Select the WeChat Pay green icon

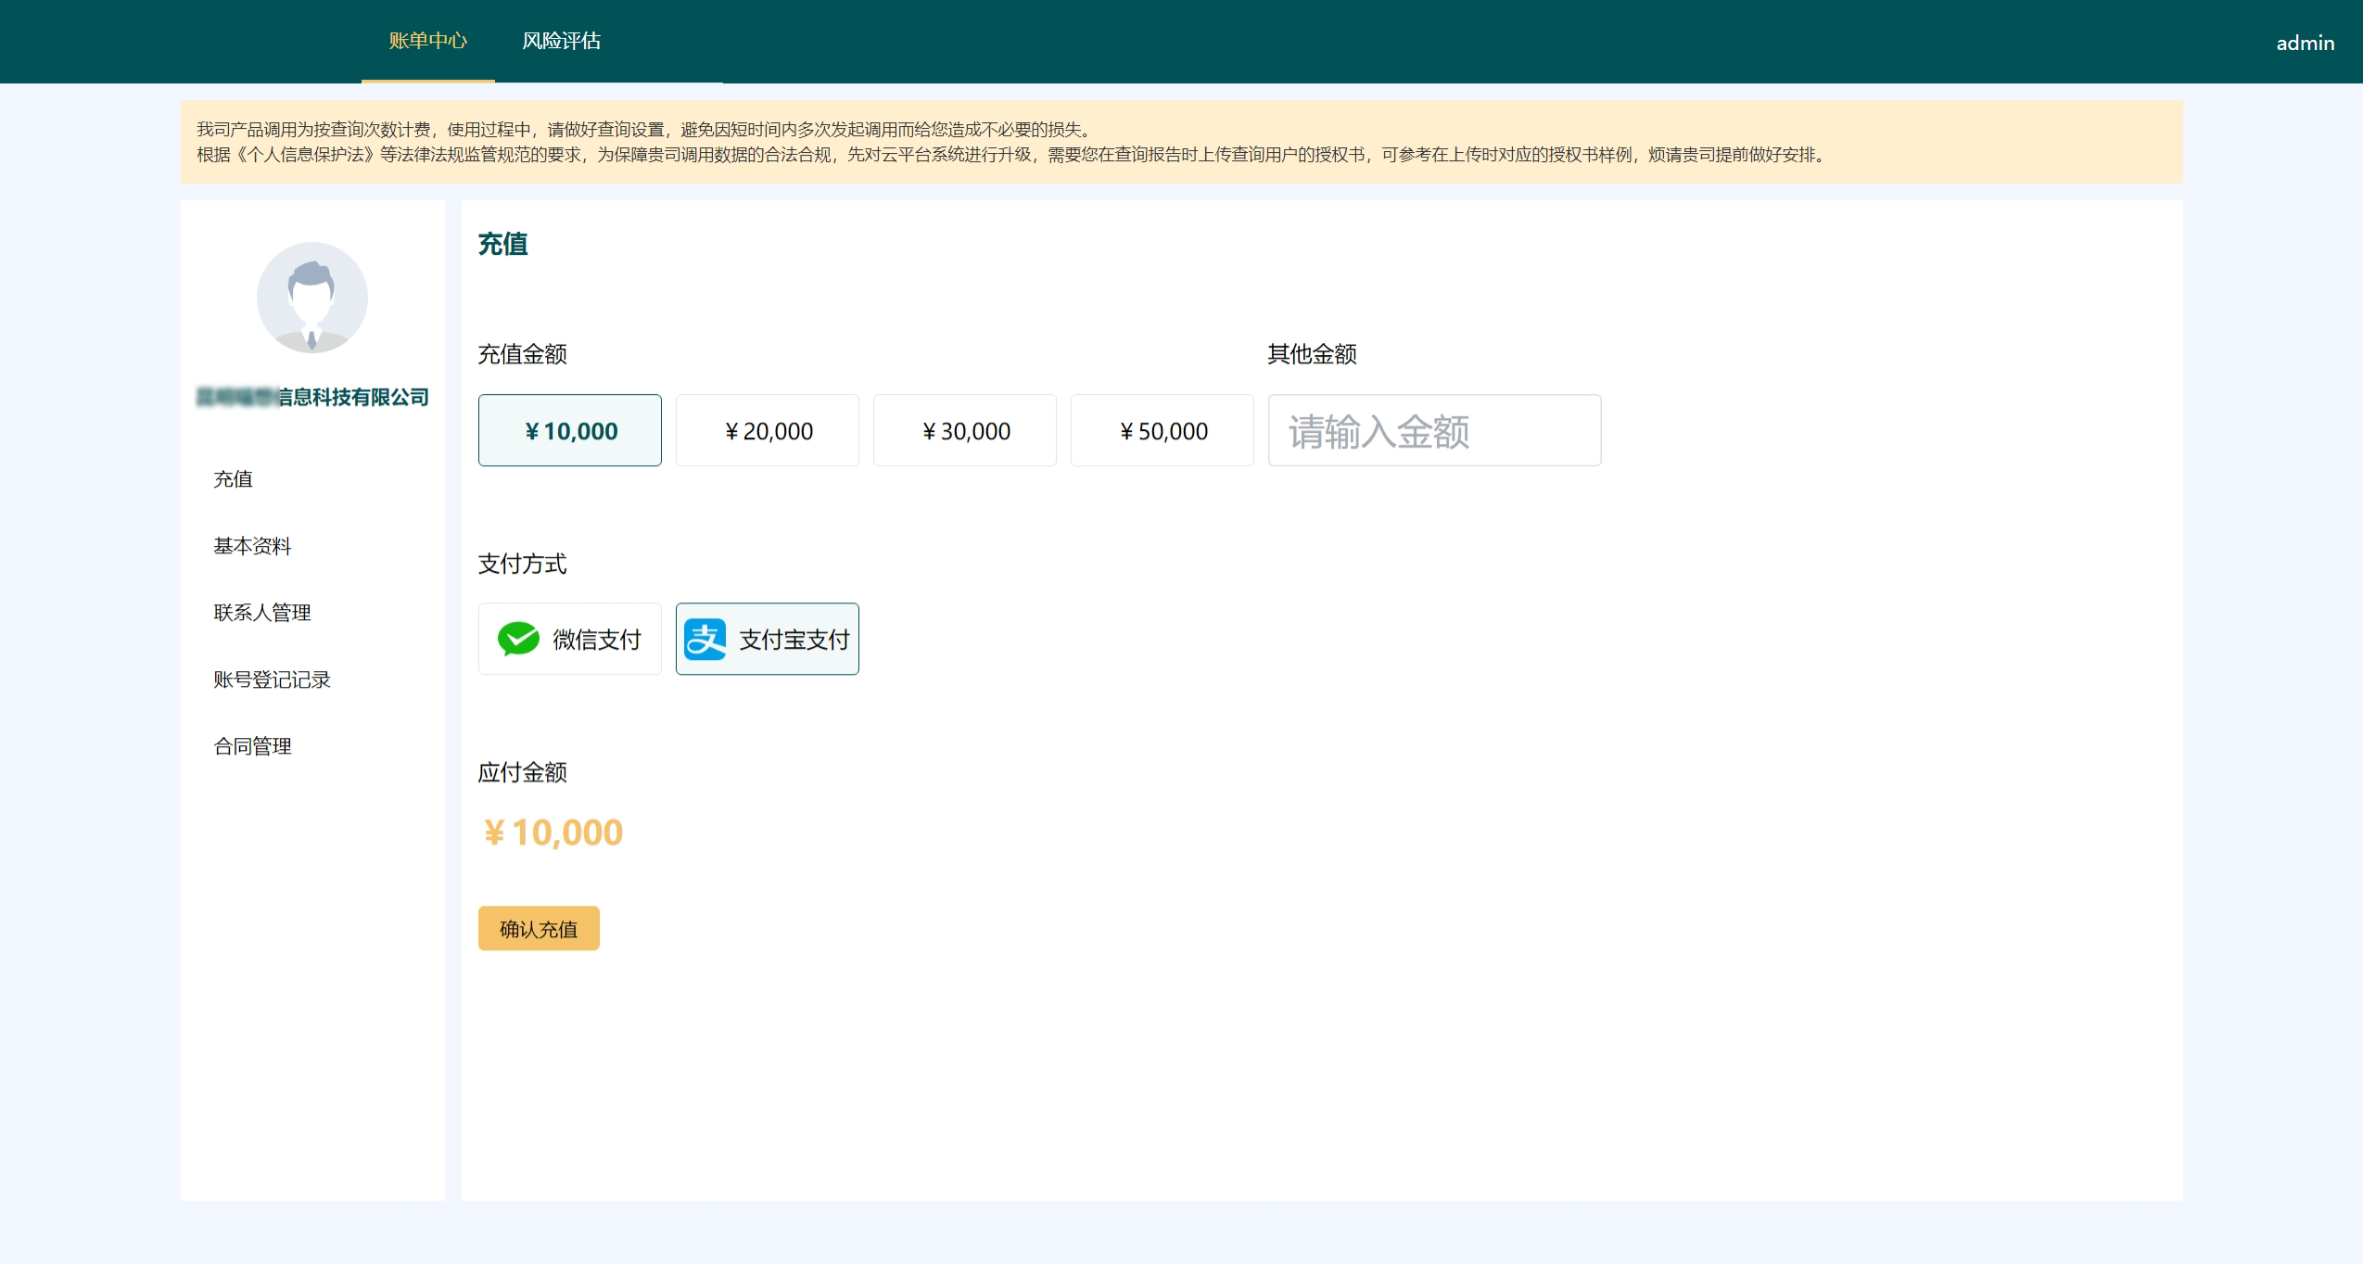tap(518, 639)
